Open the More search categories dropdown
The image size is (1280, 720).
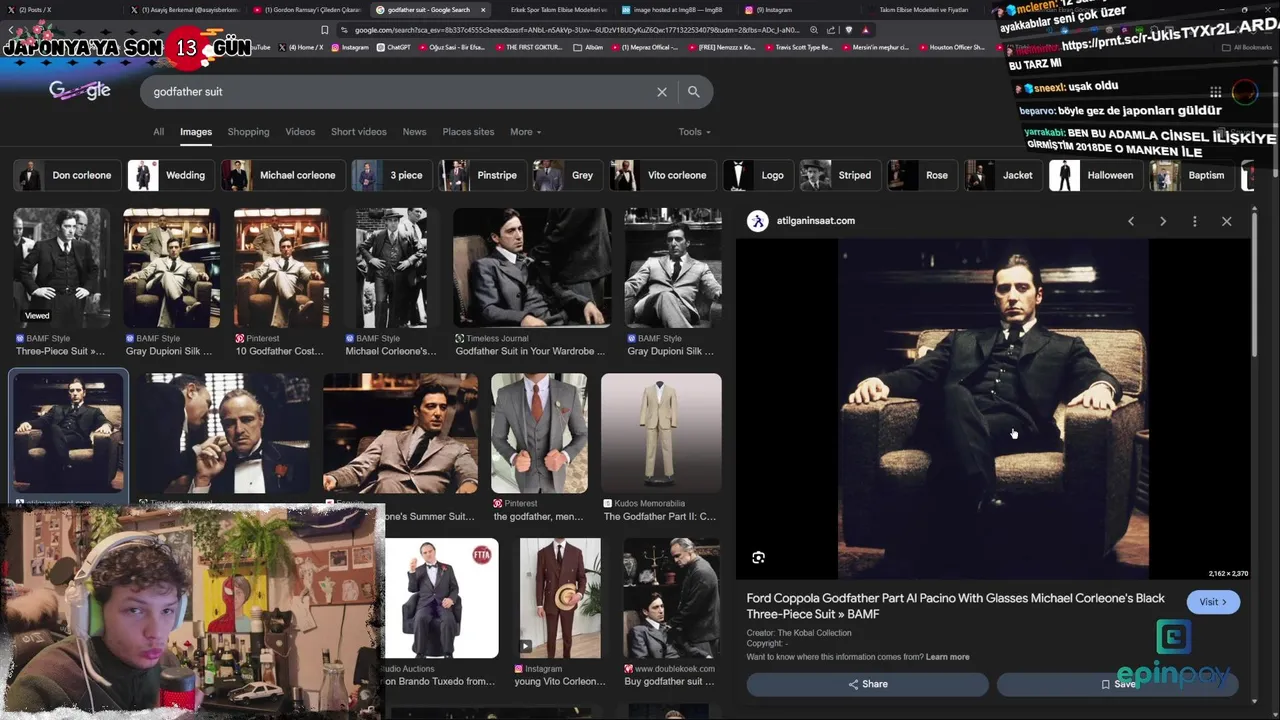tap(525, 132)
